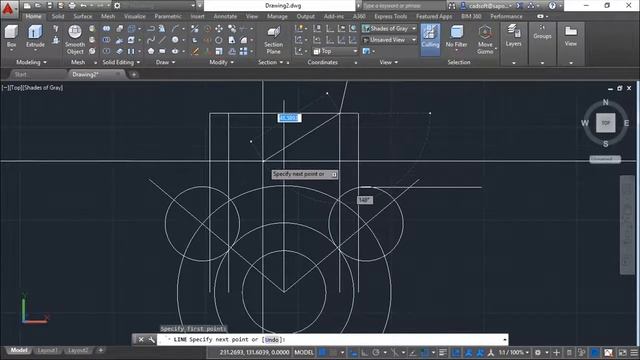The height and width of the screenshot is (360, 640).
Task: Pick the Polyline draw tool
Action: tap(151, 29)
